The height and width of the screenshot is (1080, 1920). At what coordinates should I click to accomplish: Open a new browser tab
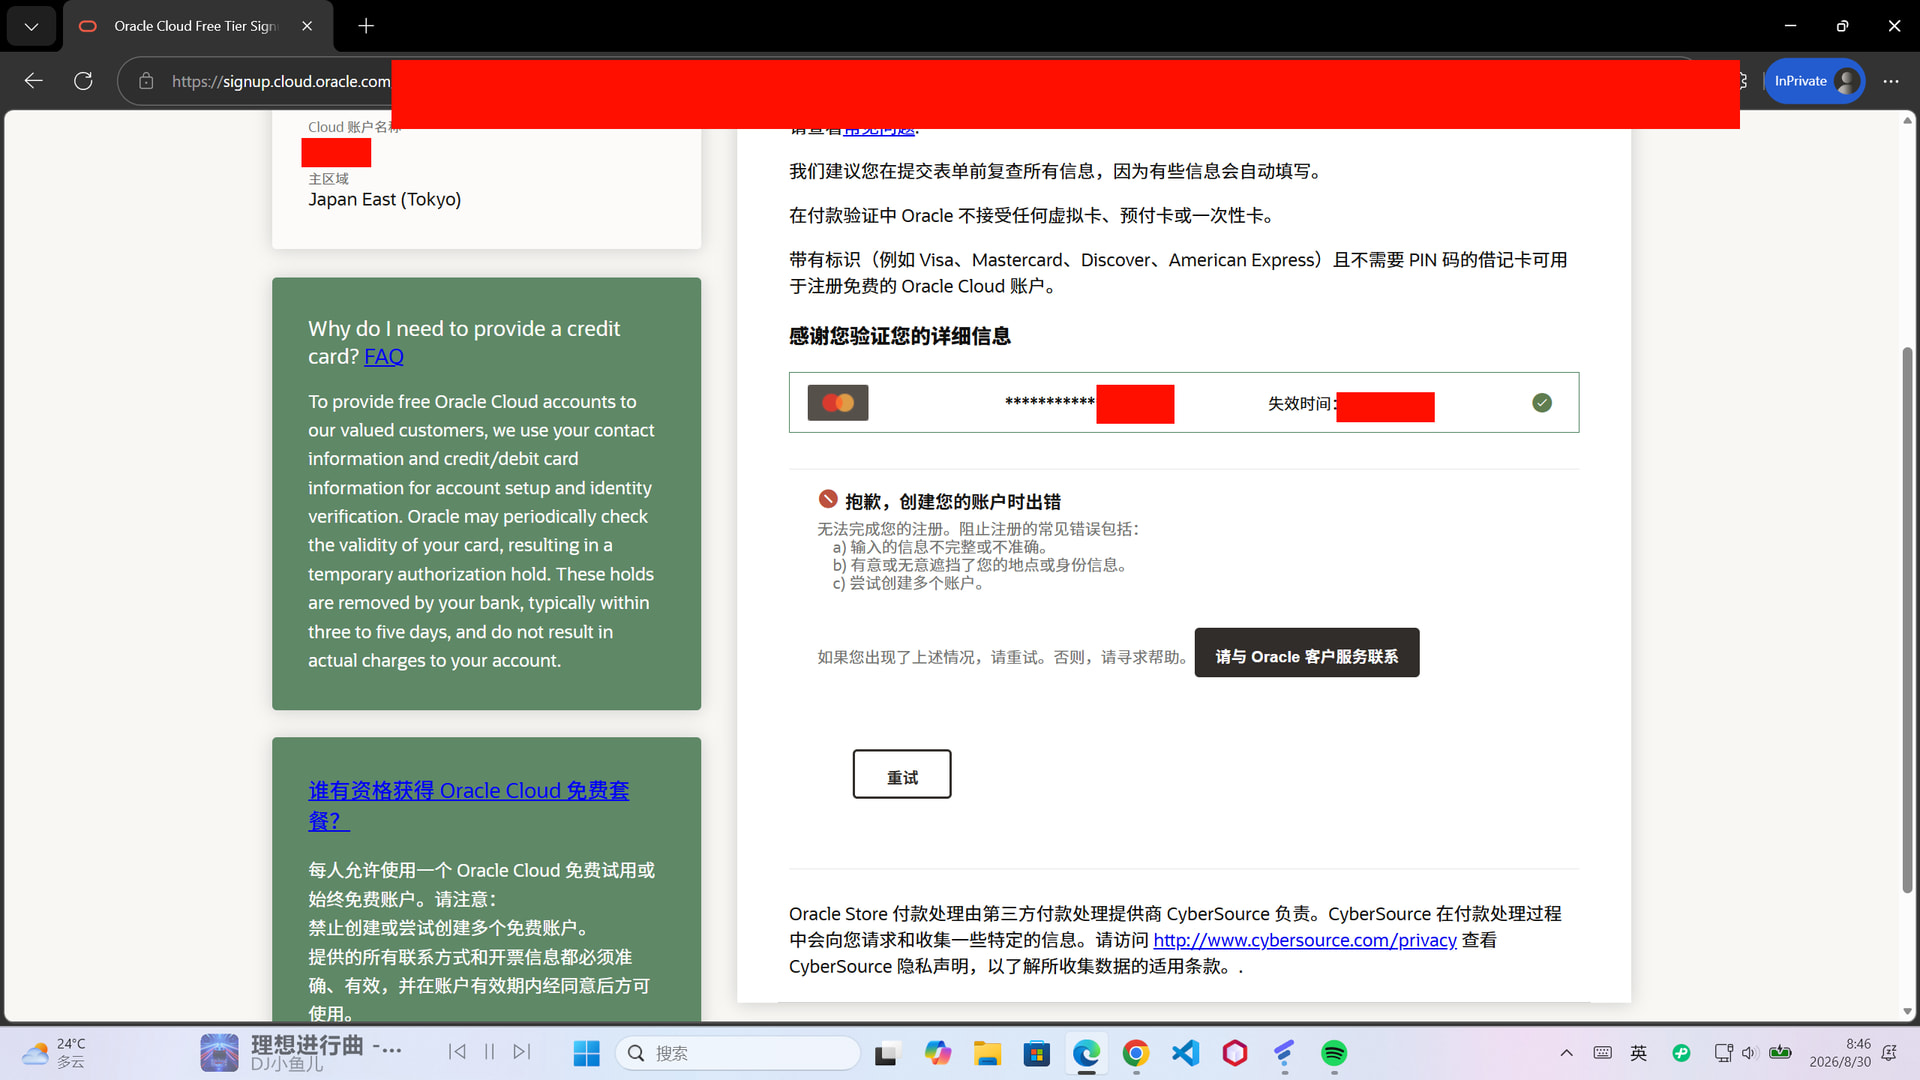[x=366, y=26]
